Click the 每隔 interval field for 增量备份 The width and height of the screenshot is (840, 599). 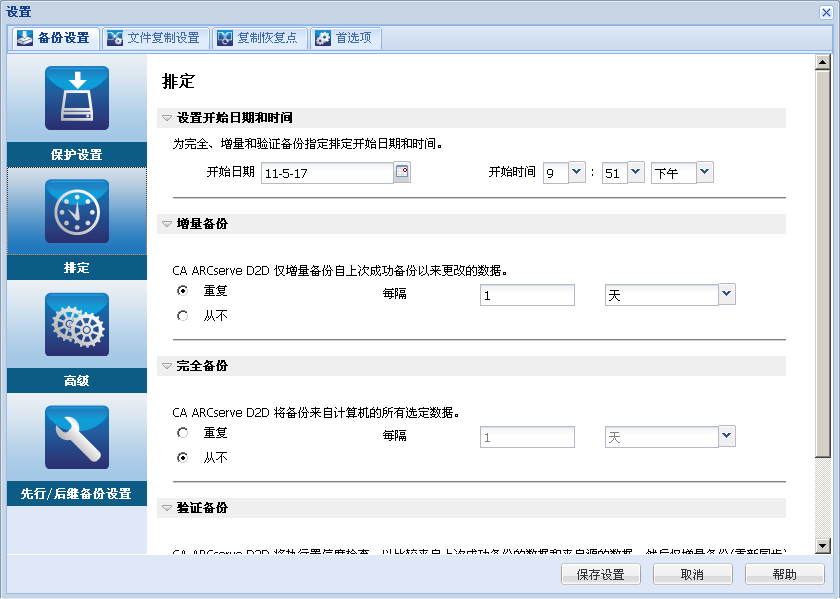(x=527, y=295)
